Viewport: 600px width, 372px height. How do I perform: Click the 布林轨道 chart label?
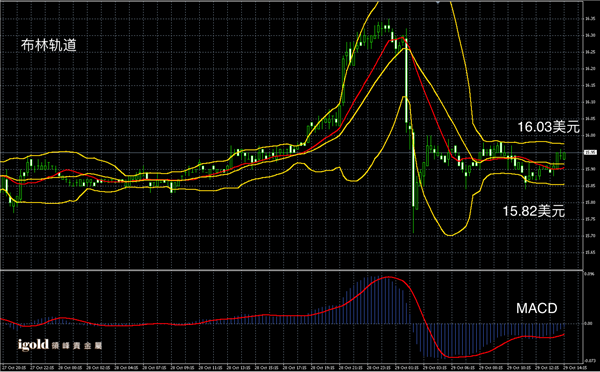coord(49,45)
